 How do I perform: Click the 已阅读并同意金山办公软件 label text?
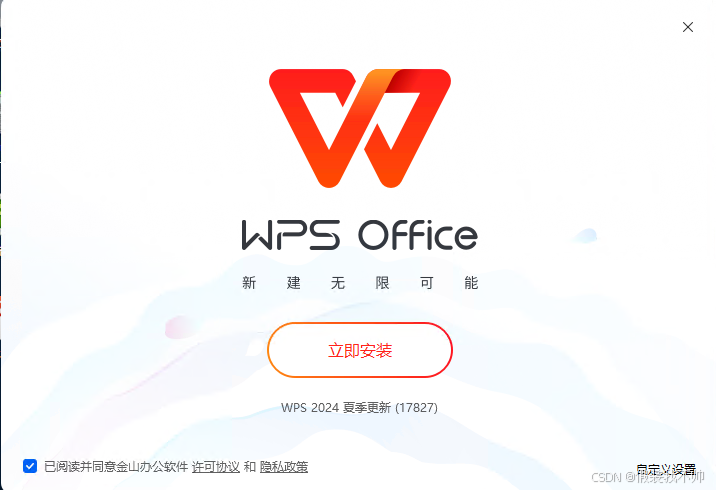click(x=116, y=467)
